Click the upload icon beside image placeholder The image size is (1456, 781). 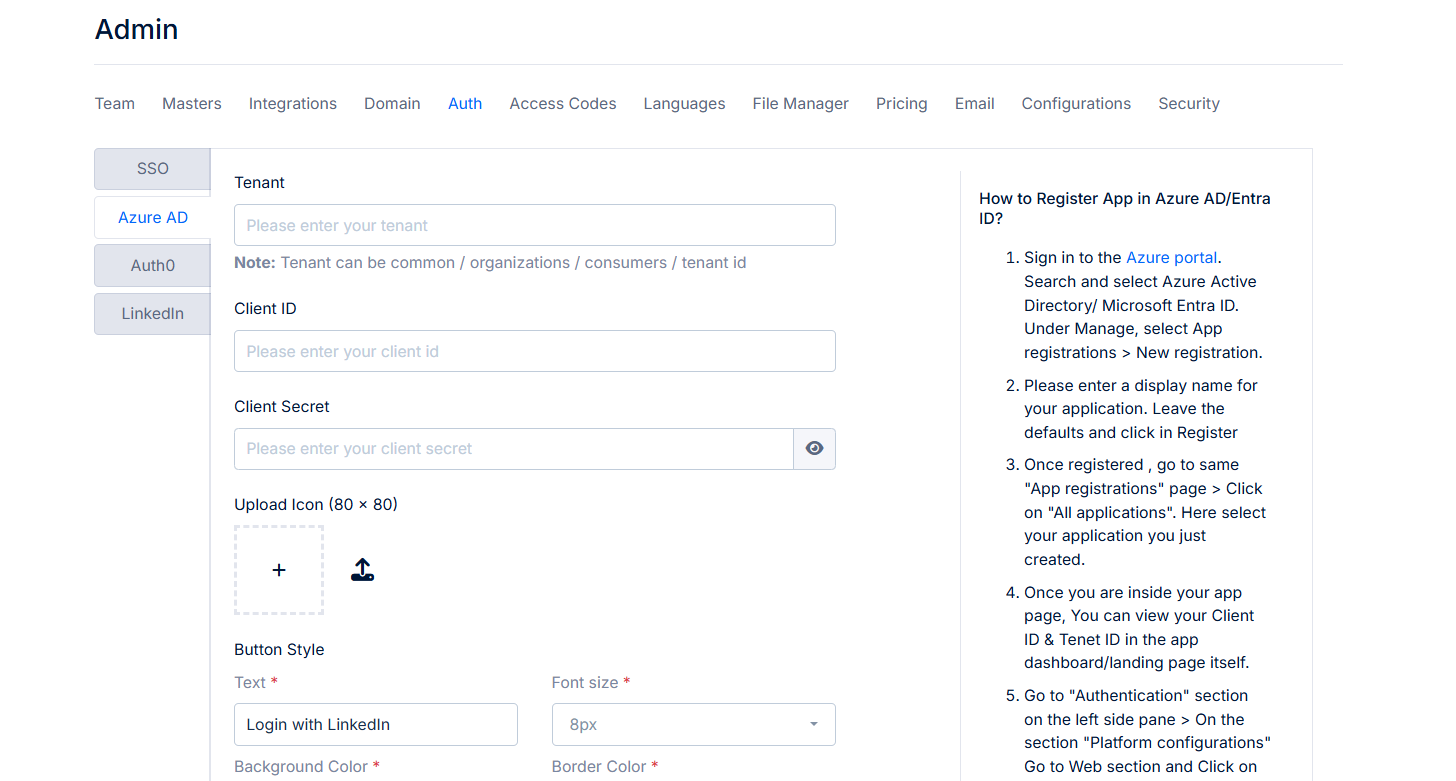[x=362, y=570]
